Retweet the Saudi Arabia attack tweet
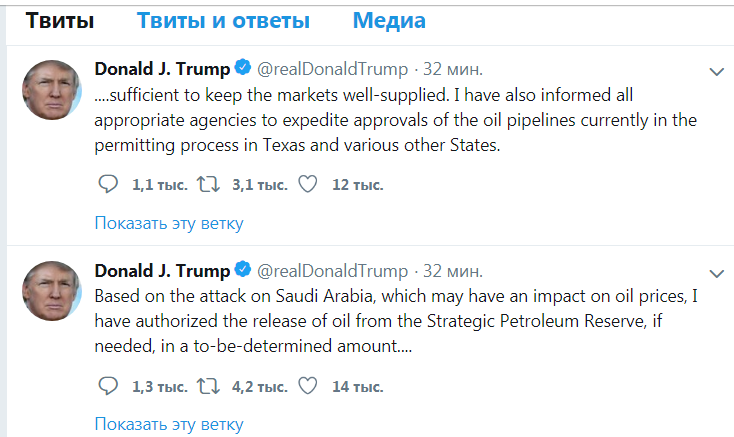This screenshot has height=437, width=734. click(211, 386)
